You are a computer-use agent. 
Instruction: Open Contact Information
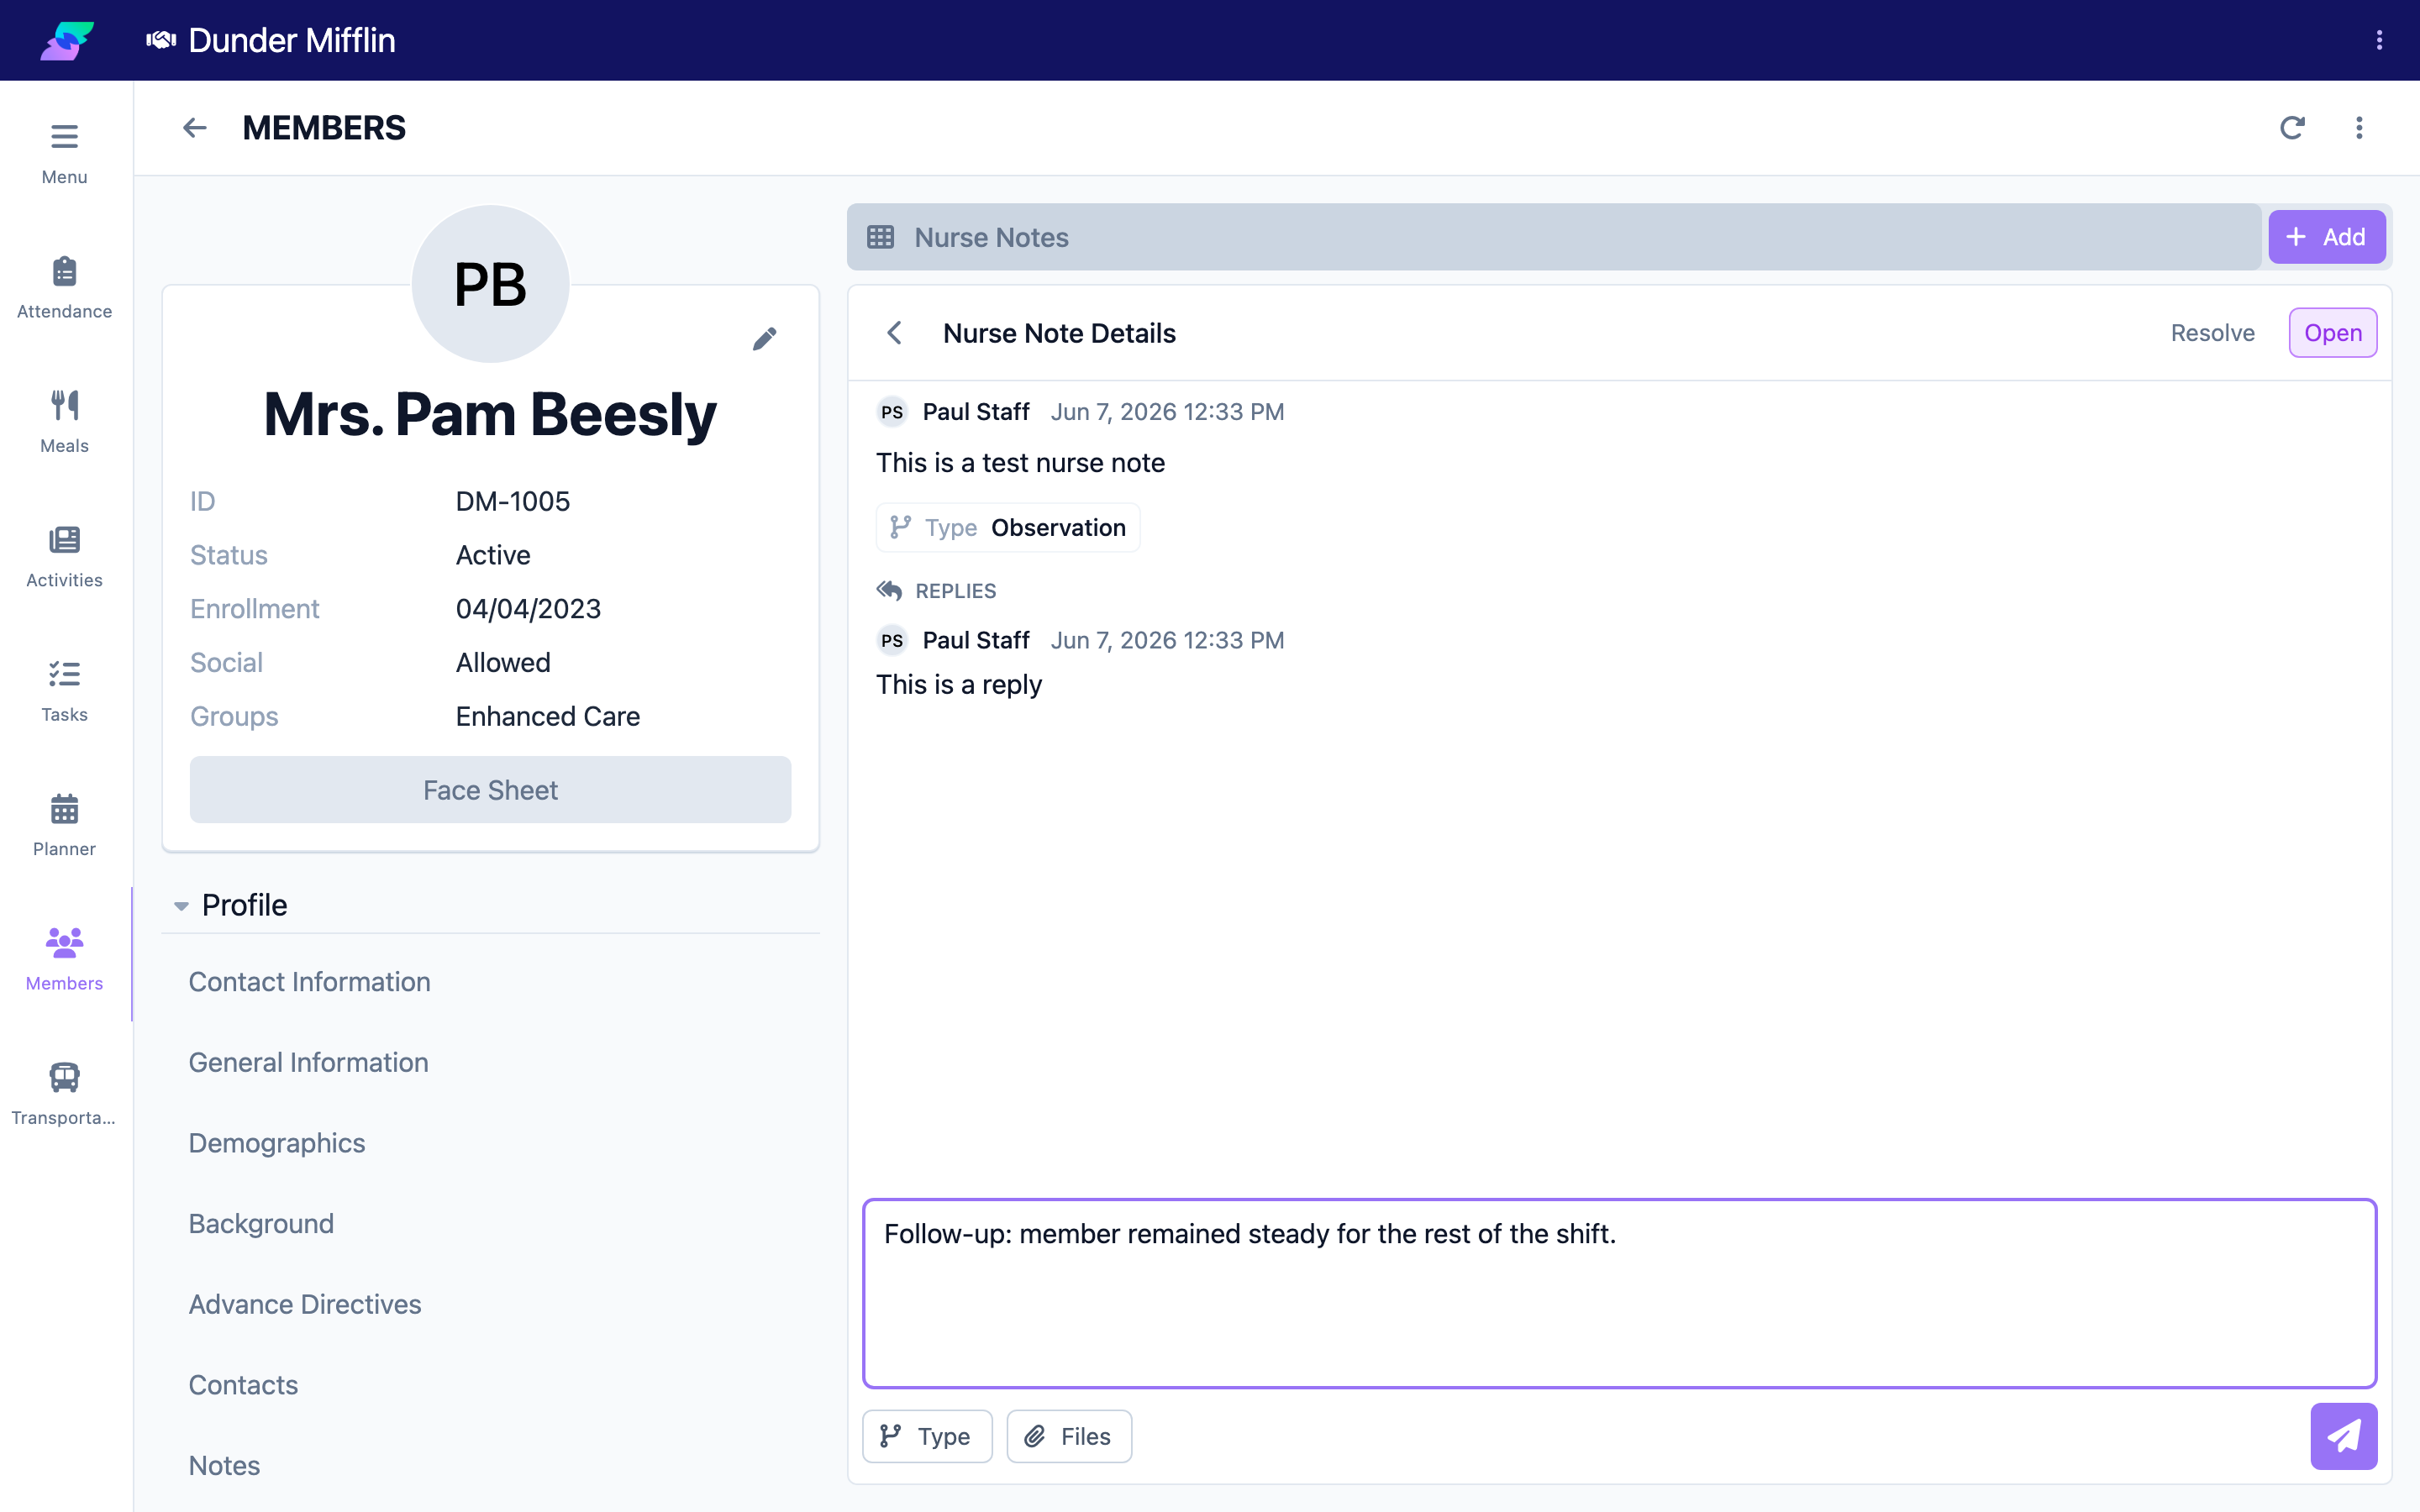click(309, 982)
